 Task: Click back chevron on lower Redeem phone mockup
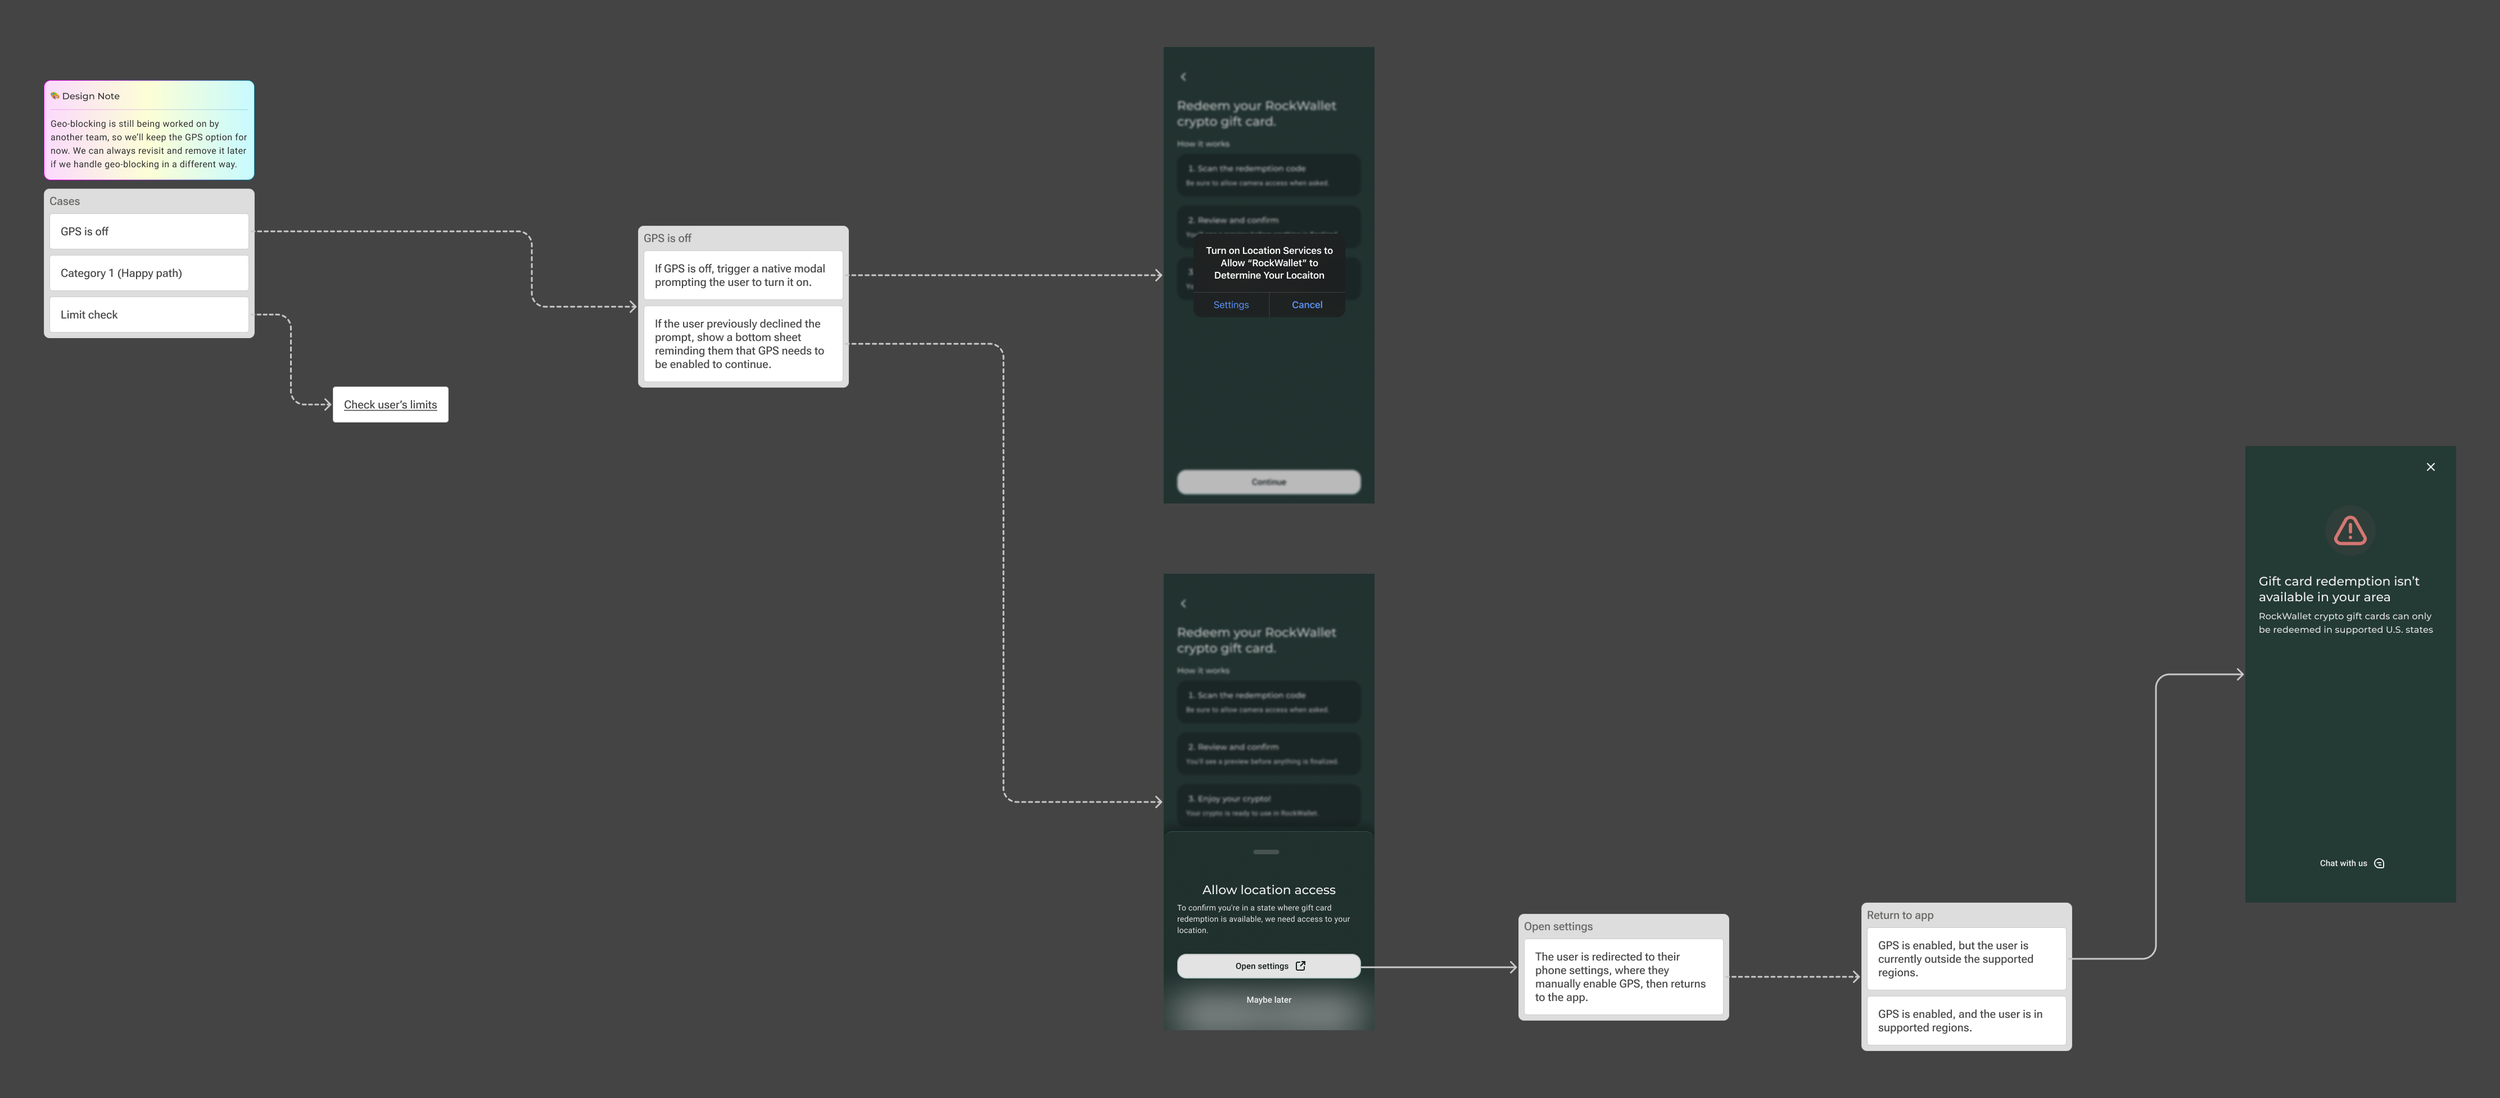click(1183, 604)
